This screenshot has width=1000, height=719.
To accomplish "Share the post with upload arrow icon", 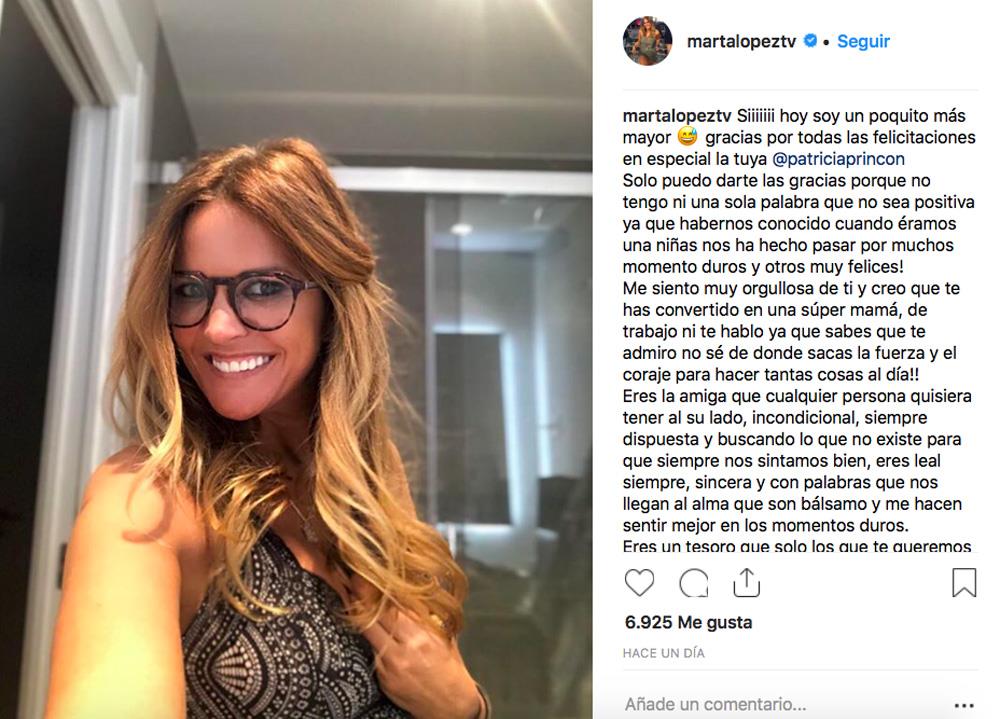I will tap(746, 582).
